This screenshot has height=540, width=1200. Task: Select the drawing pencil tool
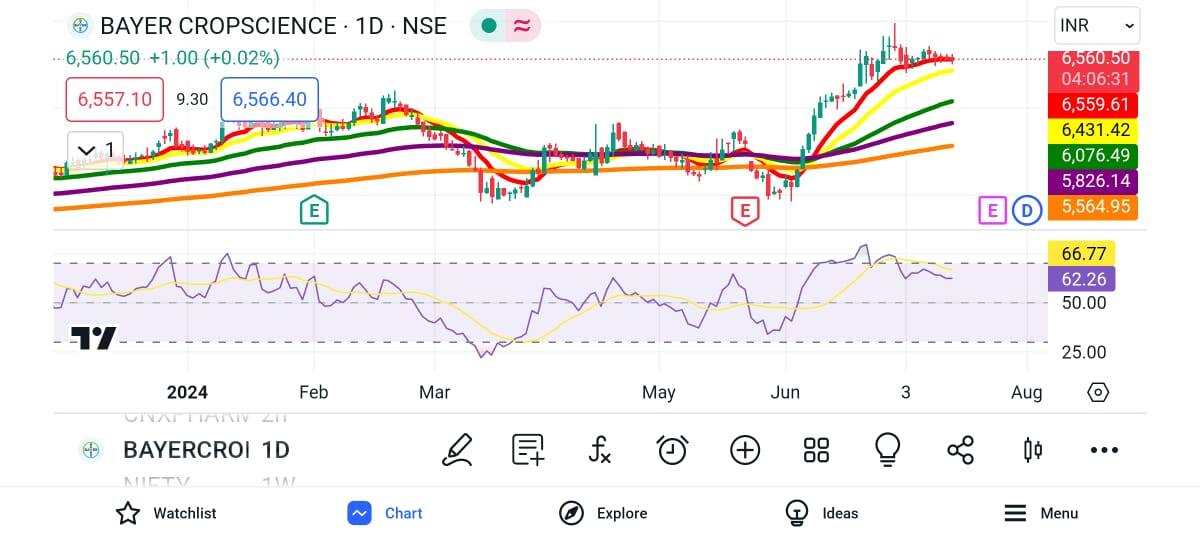[456, 450]
